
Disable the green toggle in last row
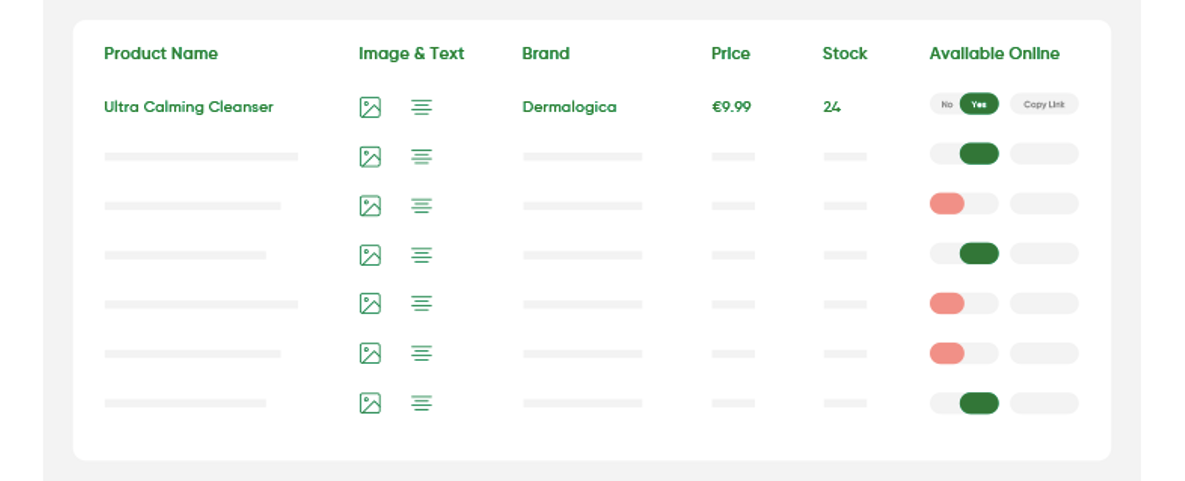(x=964, y=403)
